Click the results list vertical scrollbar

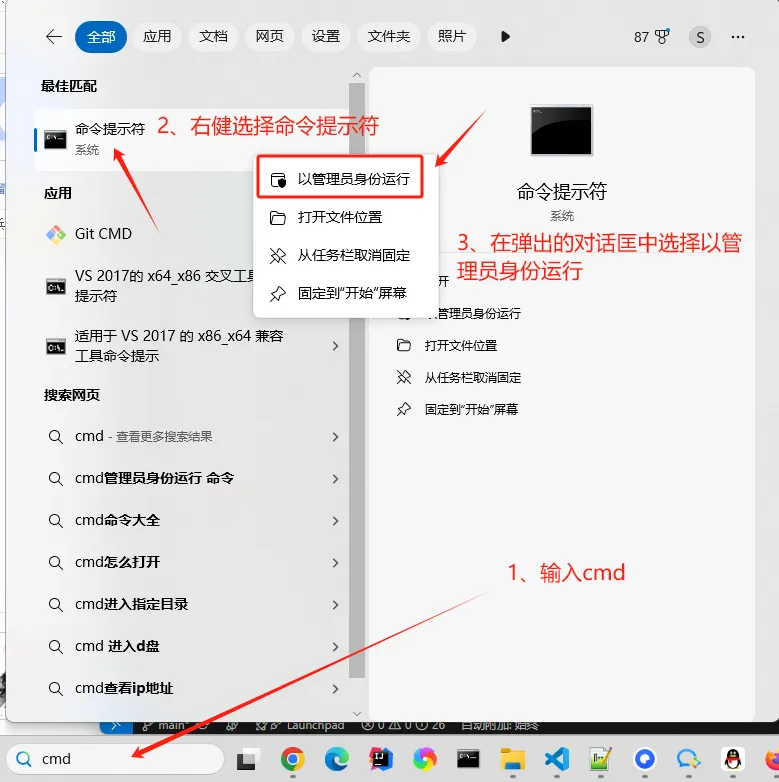(357, 379)
